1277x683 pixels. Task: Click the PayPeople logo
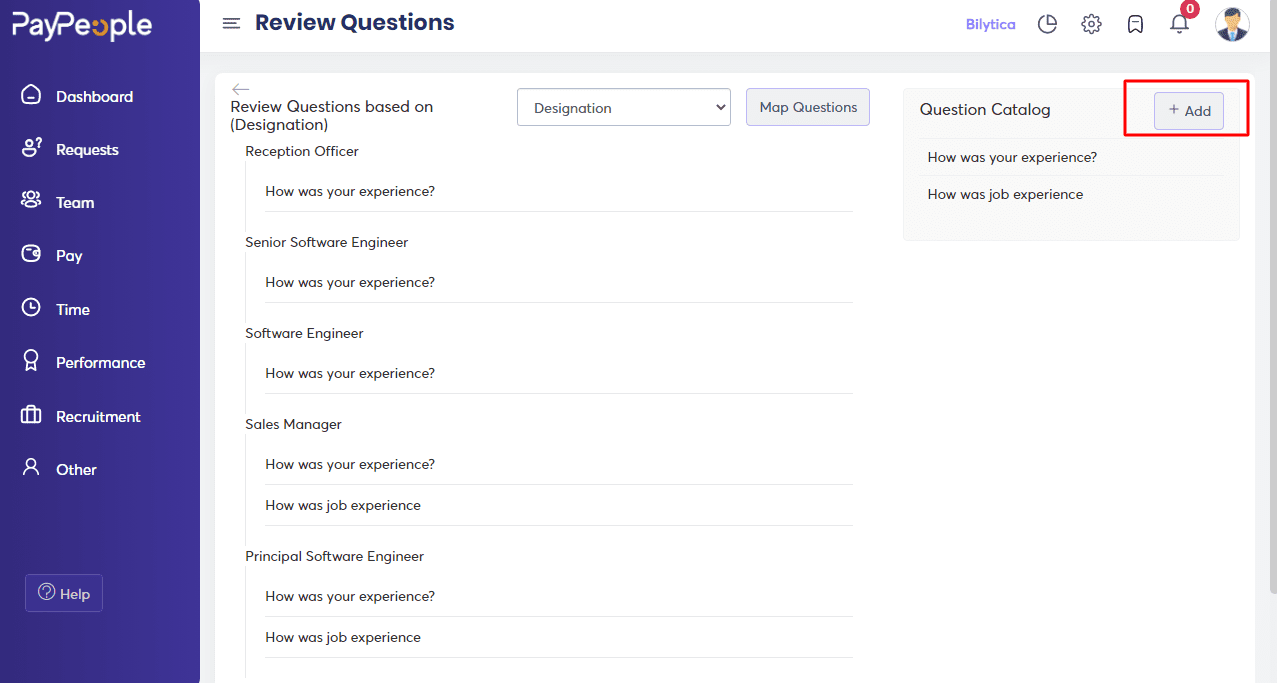point(82,26)
